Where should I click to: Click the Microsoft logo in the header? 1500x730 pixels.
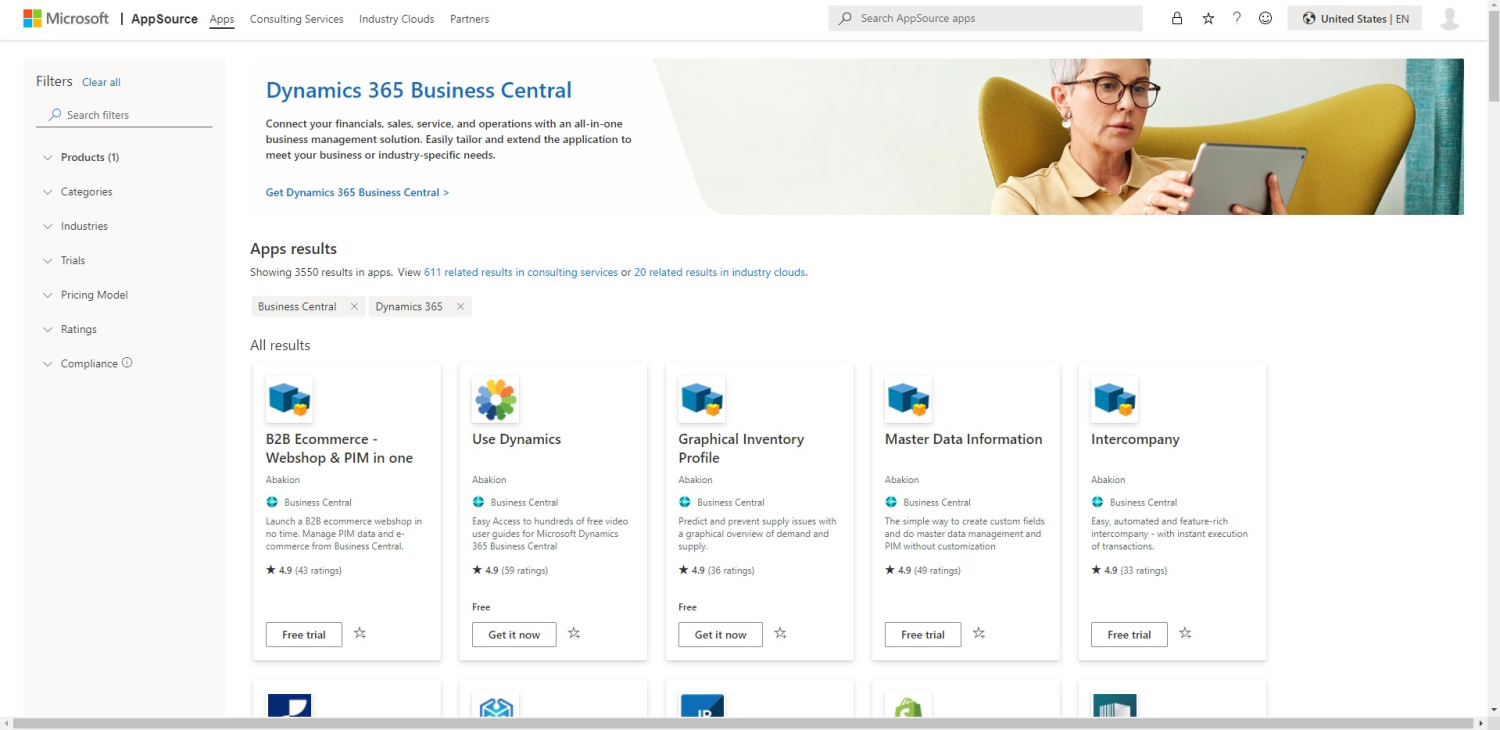tap(65, 17)
